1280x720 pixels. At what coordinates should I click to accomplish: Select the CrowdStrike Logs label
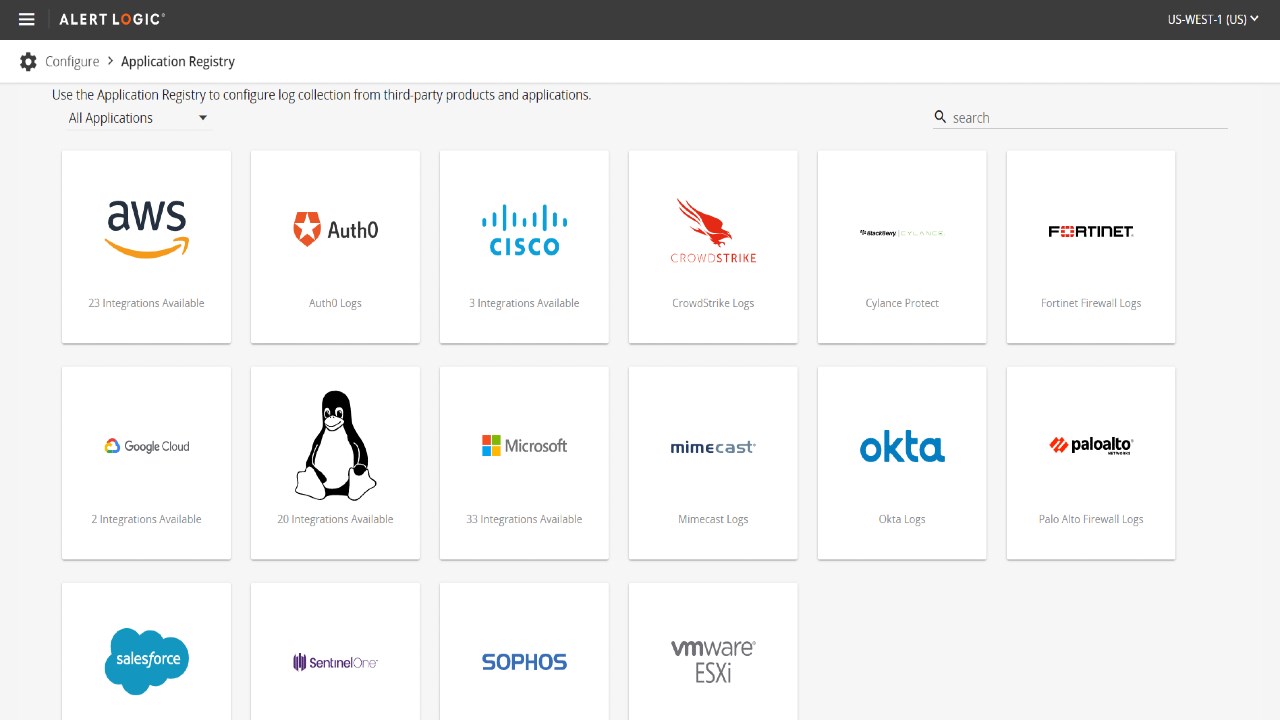713,303
